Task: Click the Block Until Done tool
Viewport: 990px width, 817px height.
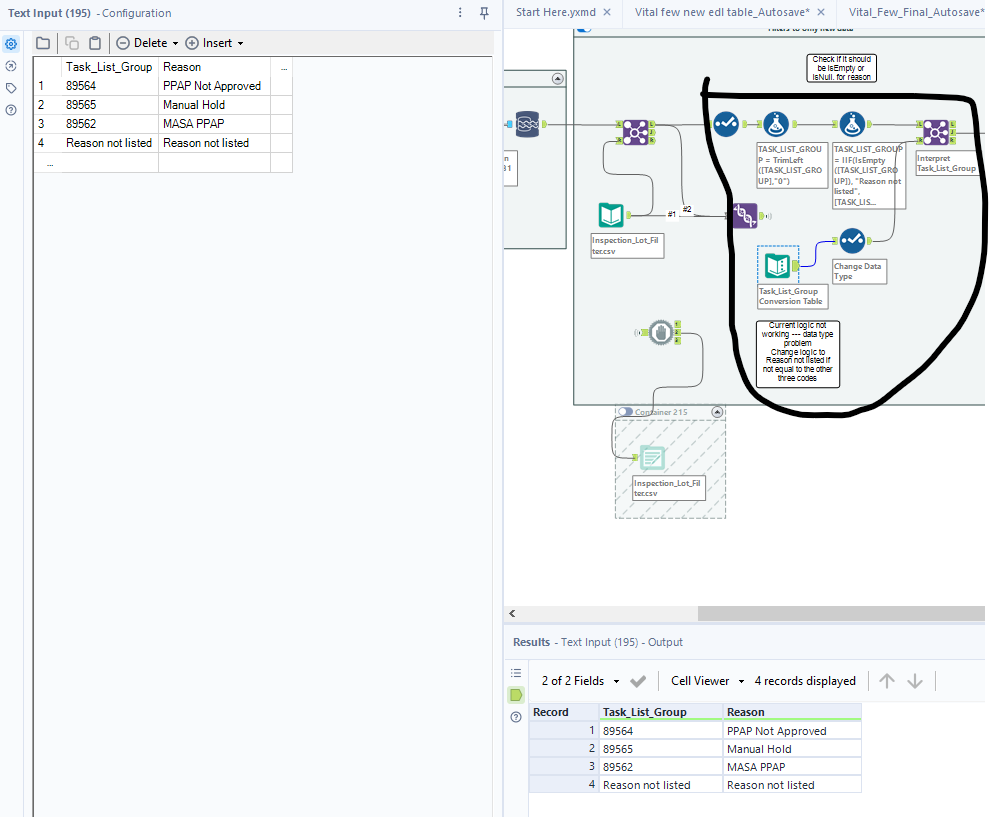Action: [659, 332]
